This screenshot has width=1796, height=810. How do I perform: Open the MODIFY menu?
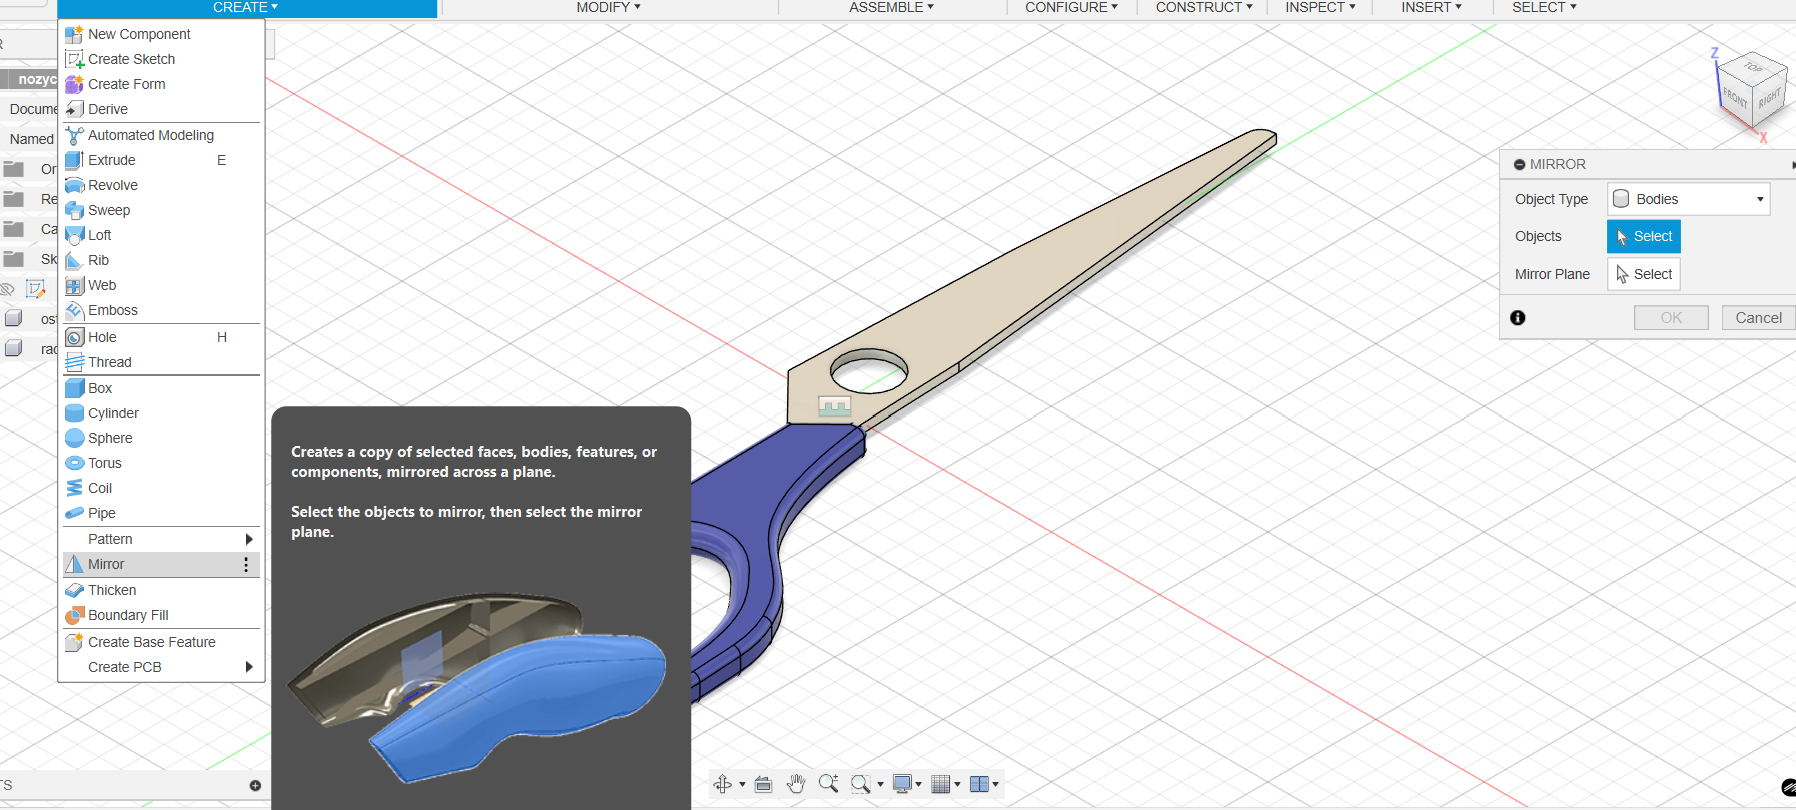(608, 8)
